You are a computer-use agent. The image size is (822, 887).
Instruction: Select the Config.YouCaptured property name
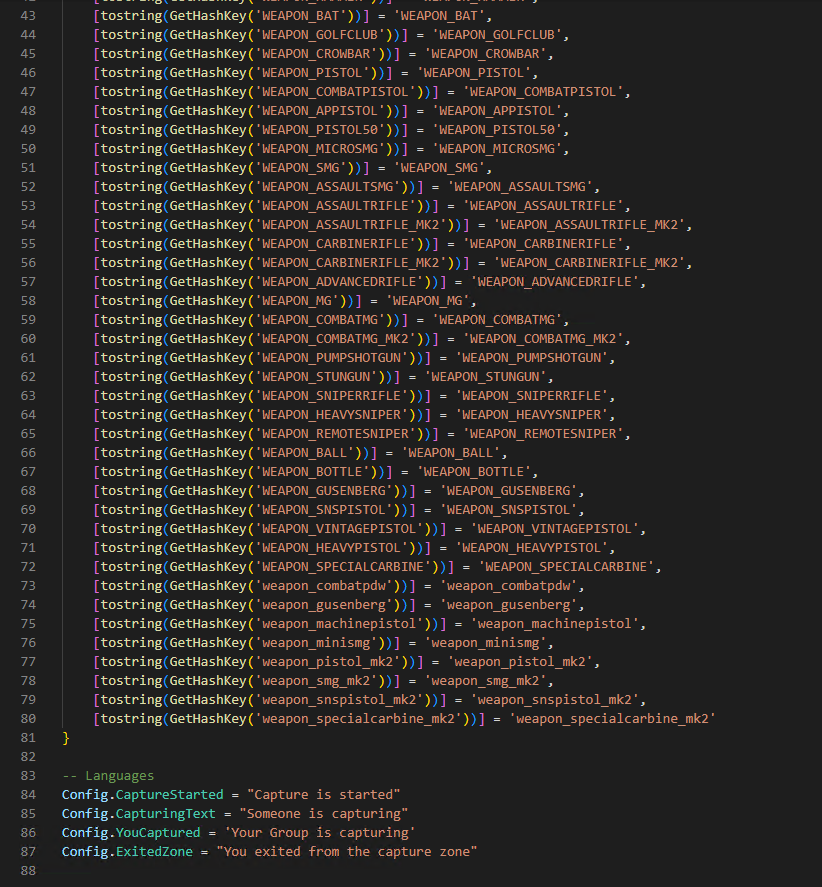click(x=158, y=833)
